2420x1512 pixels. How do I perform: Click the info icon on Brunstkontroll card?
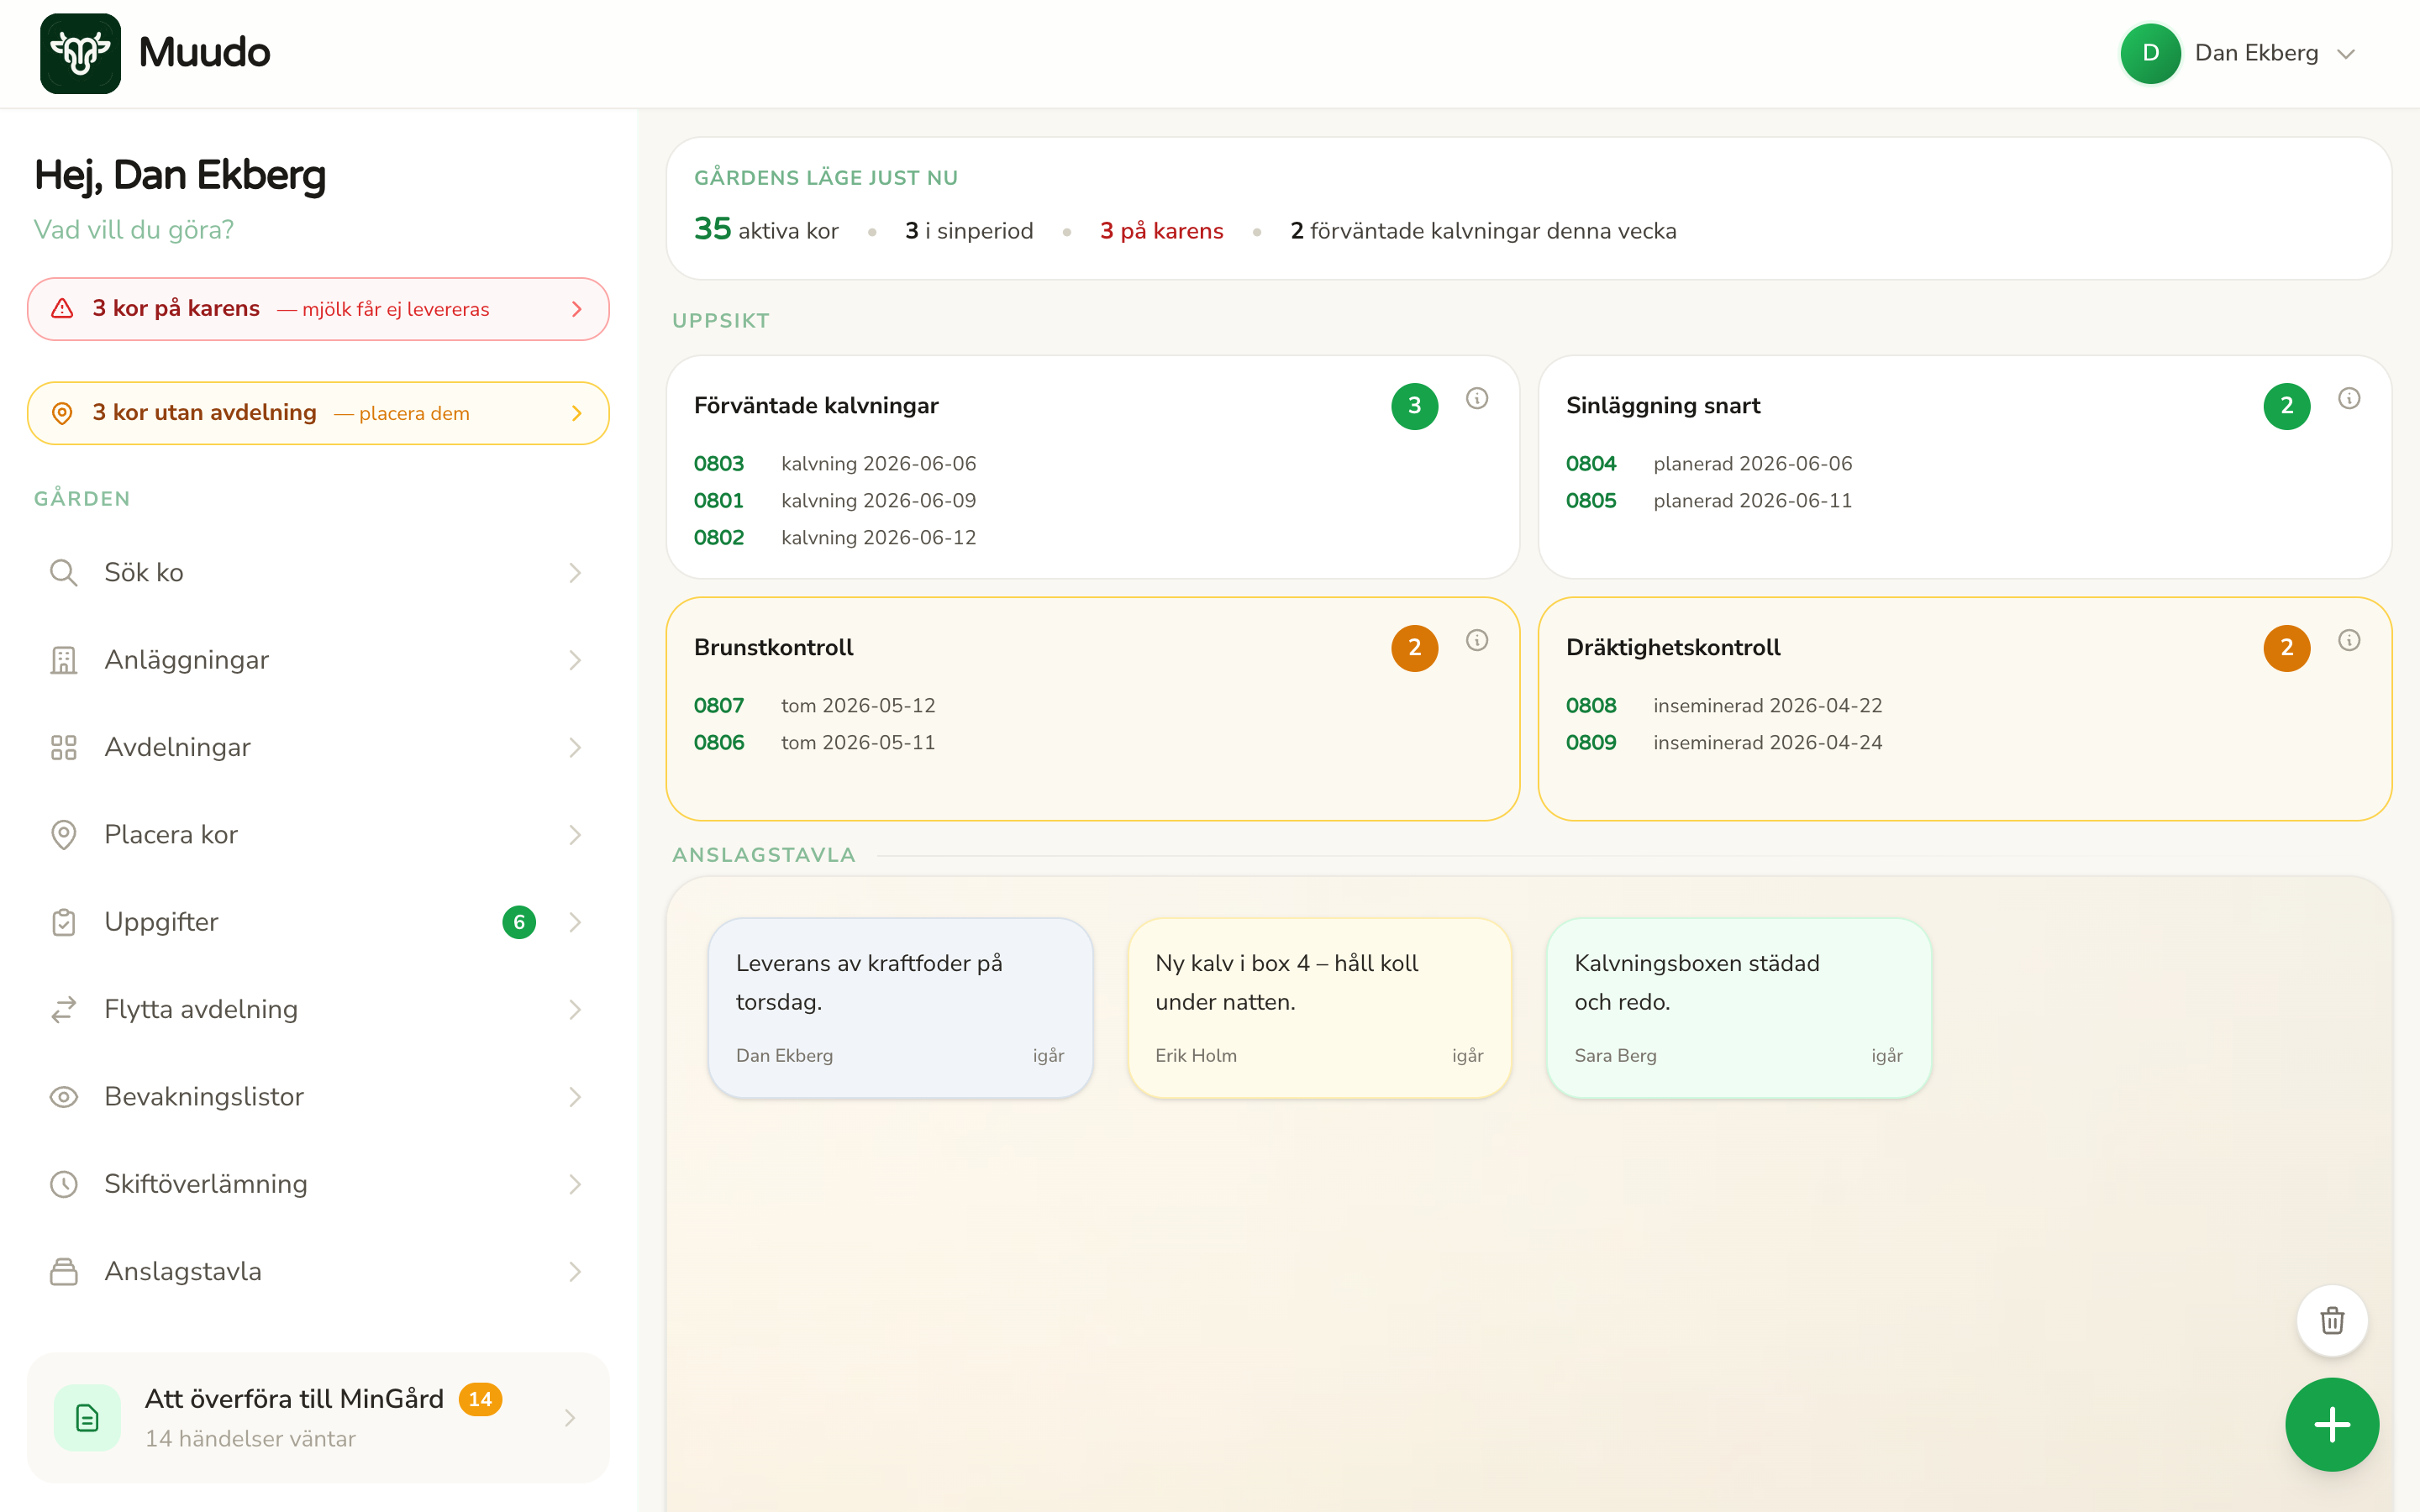coord(1477,641)
